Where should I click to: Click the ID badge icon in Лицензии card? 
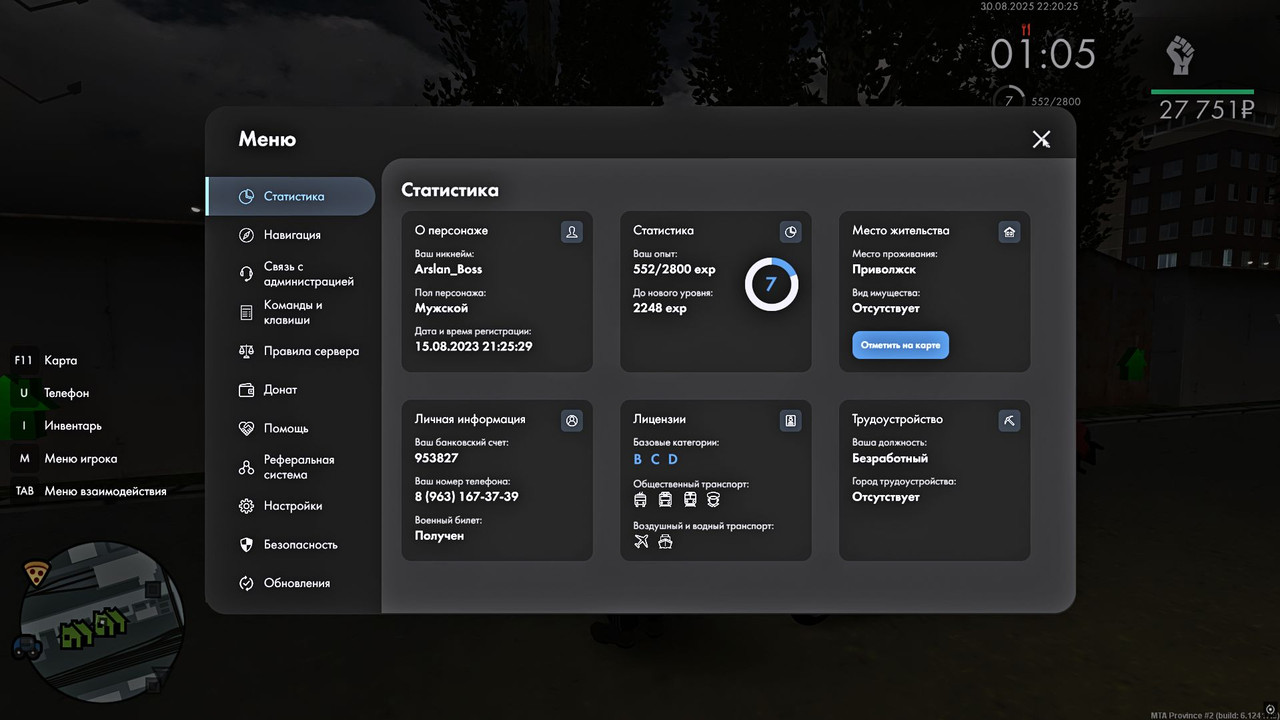(x=791, y=421)
